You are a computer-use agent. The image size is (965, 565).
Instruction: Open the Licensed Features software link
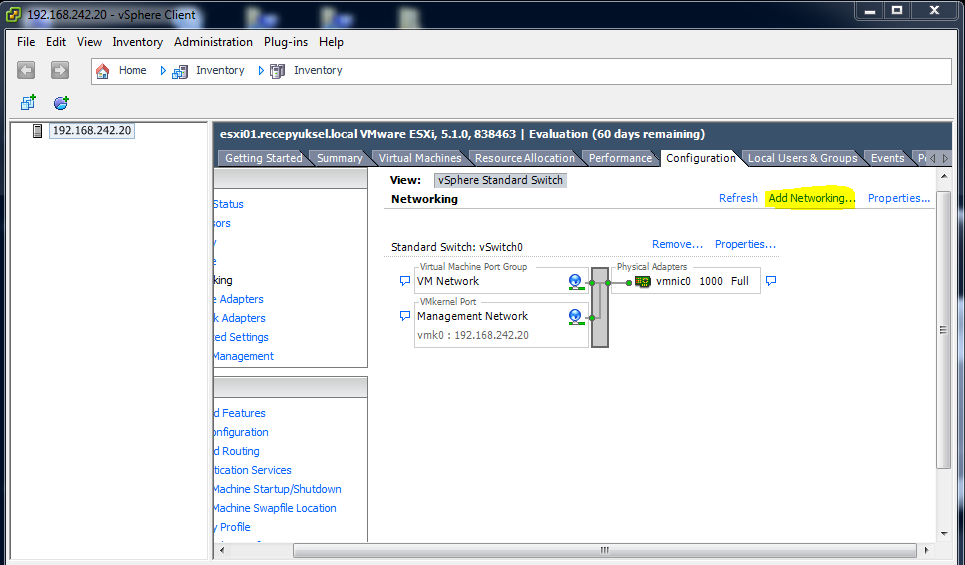pyautogui.click(x=240, y=413)
